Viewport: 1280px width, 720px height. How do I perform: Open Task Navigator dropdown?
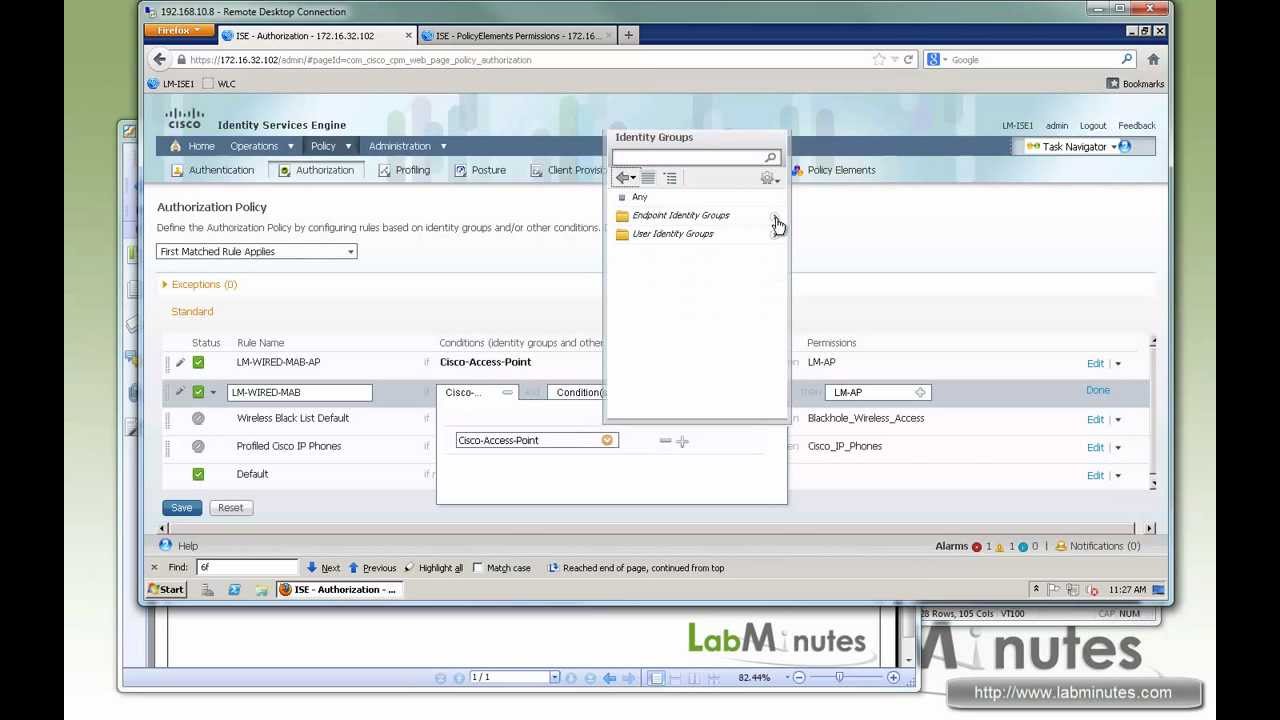coord(1113,147)
